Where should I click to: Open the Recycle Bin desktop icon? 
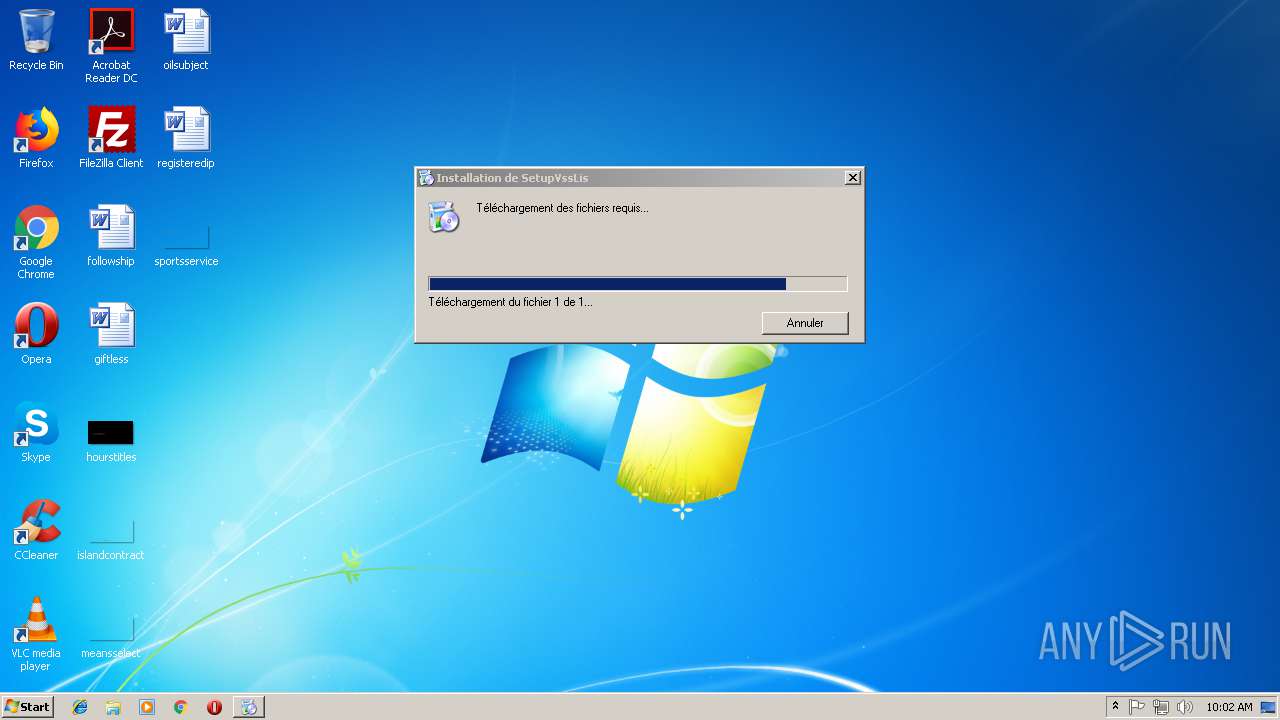(x=36, y=40)
